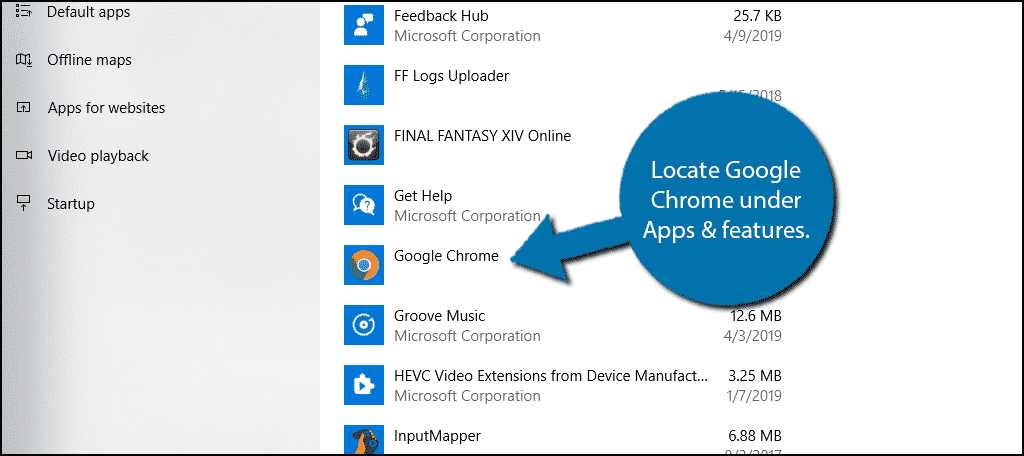Image resolution: width=1024 pixels, height=456 pixels.
Task: Go to Apps for websites
Action: [x=106, y=108]
